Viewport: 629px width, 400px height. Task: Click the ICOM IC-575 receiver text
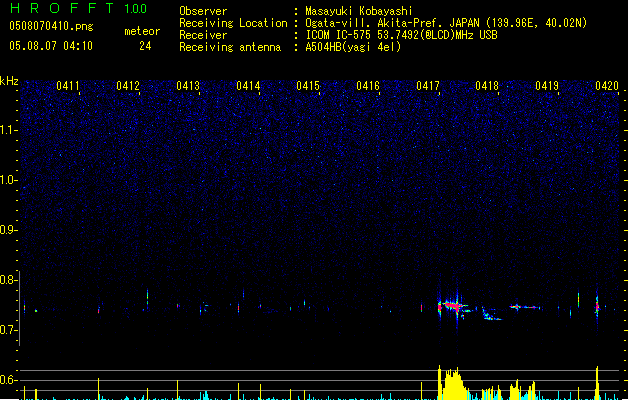401,35
